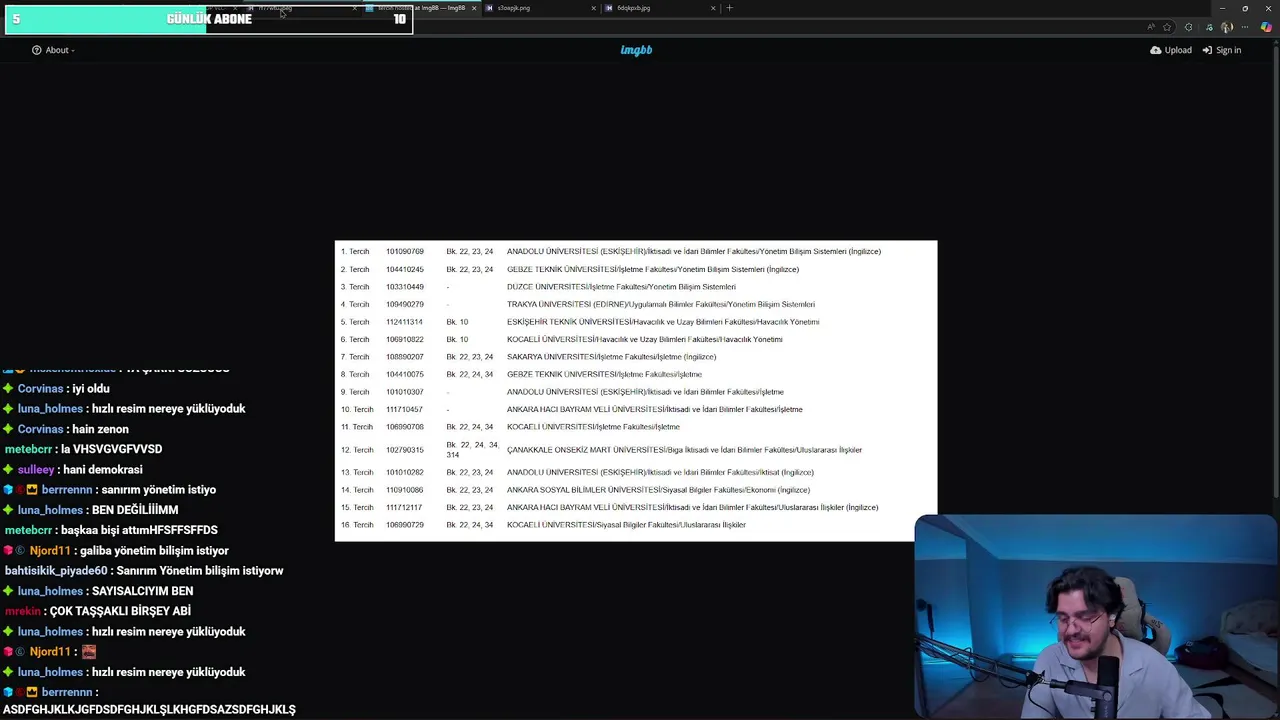Switch to the ImgBB hosted image tab
1280x720 pixels.
[x=420, y=8]
